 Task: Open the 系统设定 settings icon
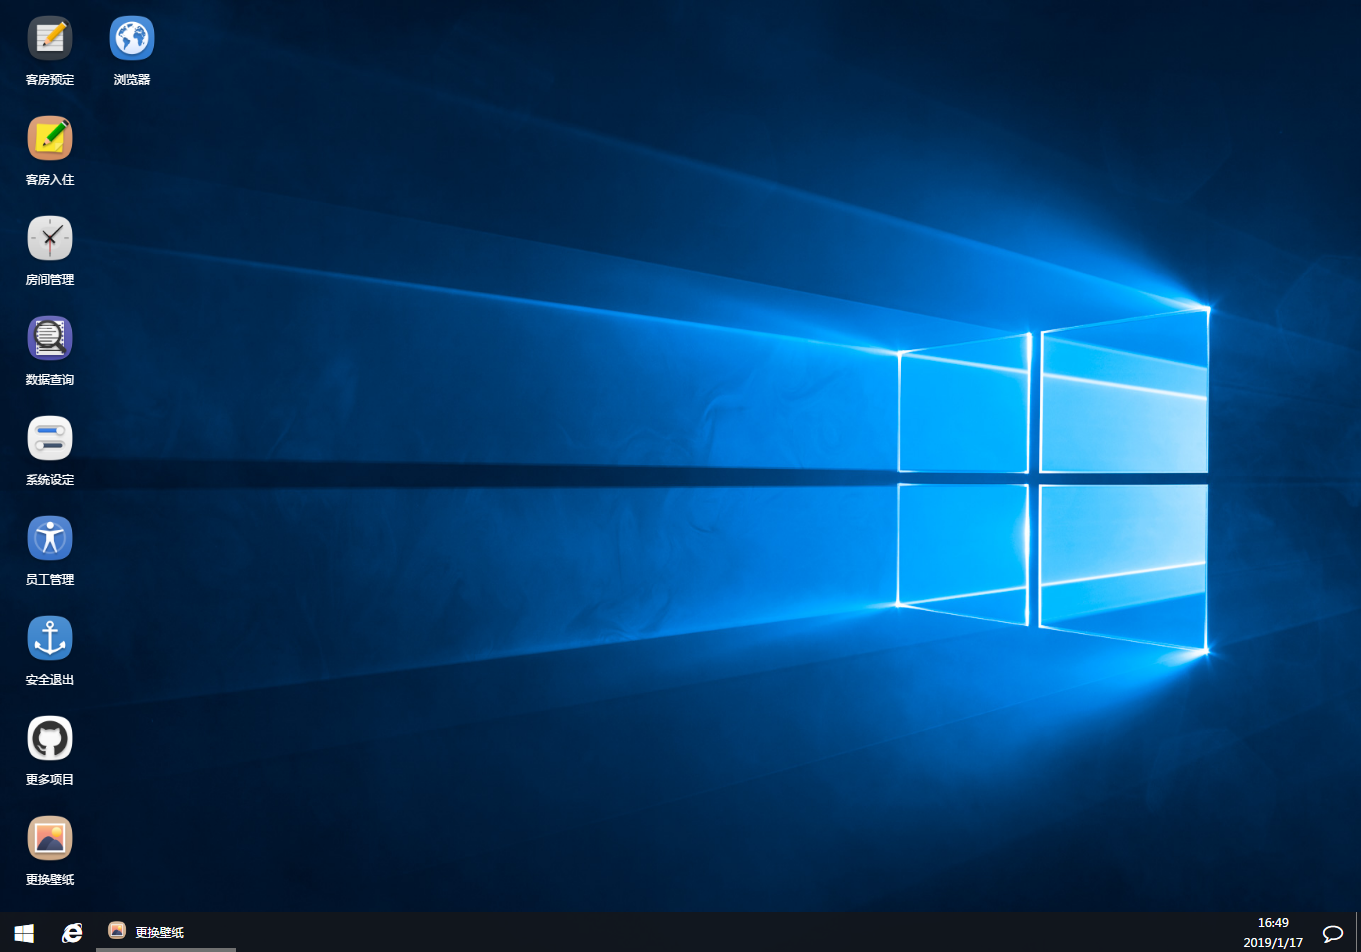[50, 438]
